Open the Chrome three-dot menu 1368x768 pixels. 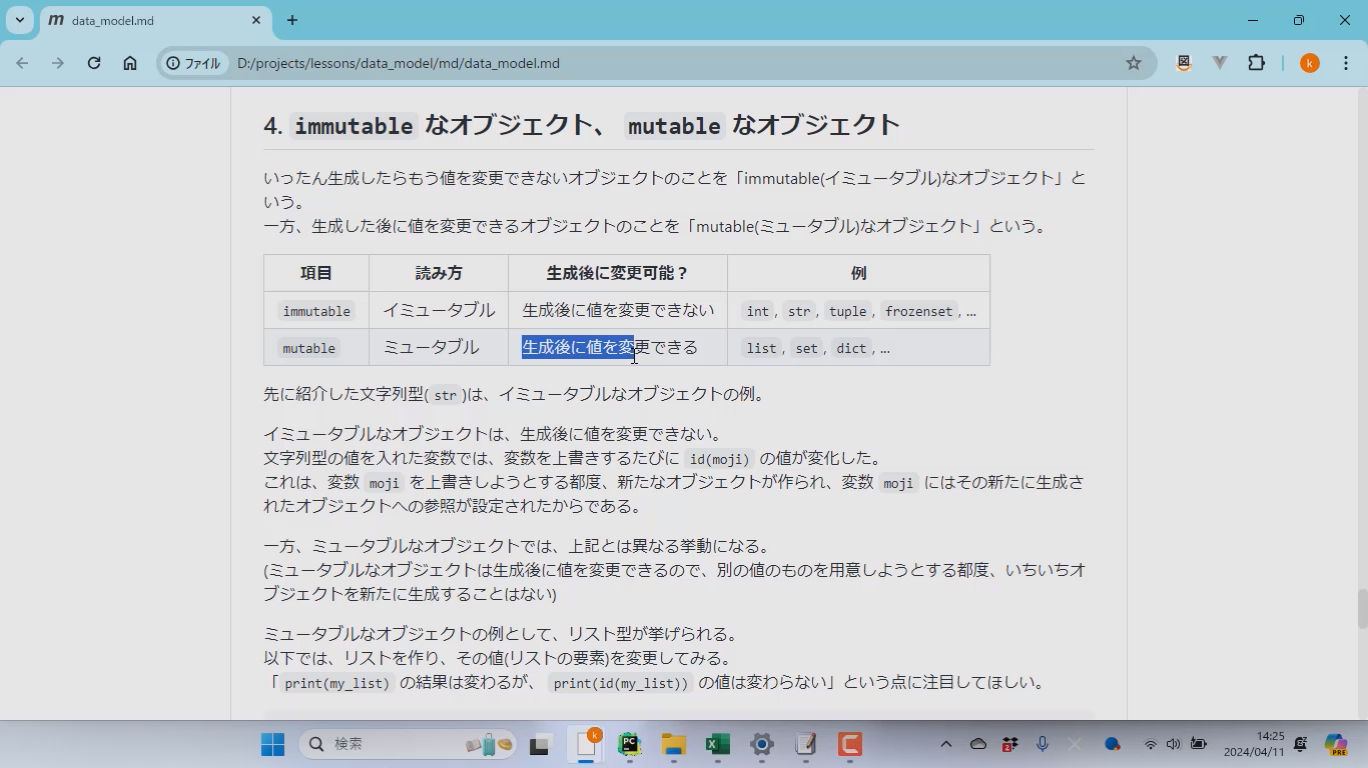pos(1345,63)
